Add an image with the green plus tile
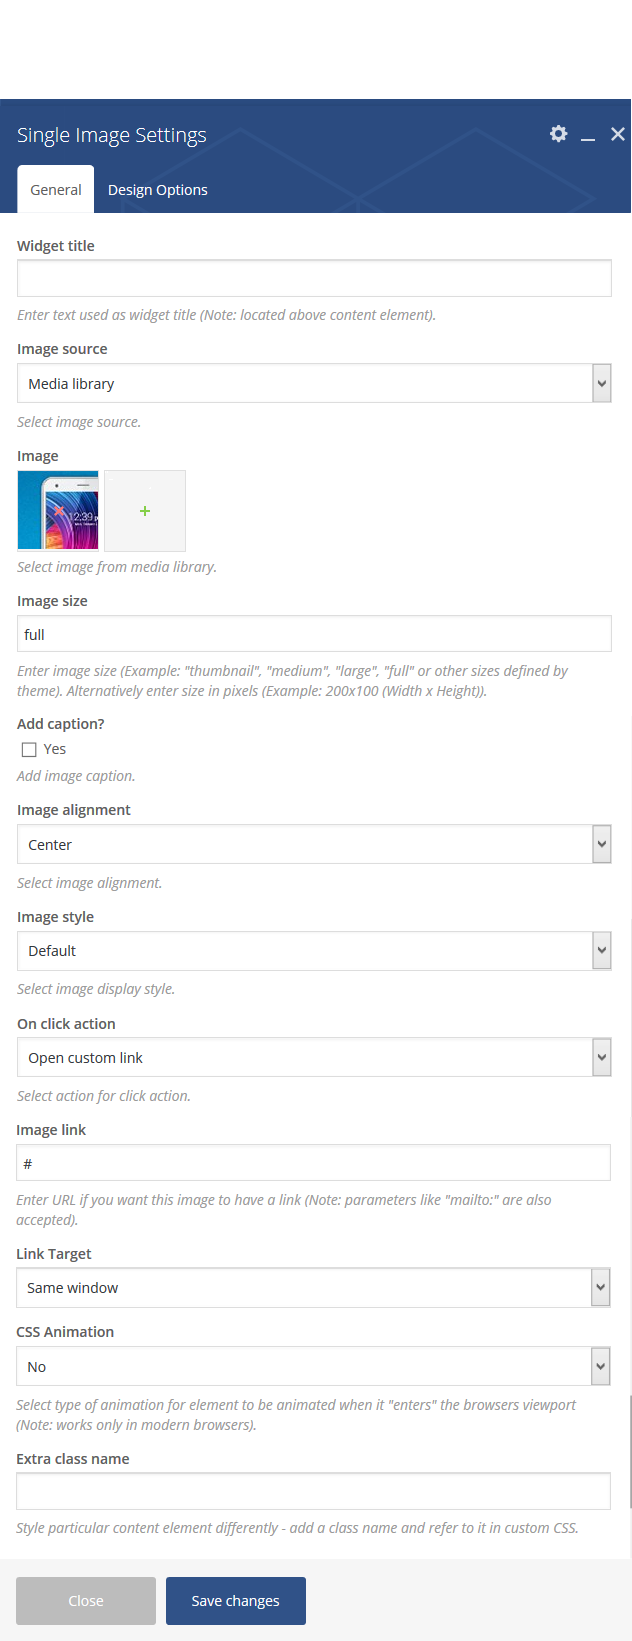 click(145, 511)
